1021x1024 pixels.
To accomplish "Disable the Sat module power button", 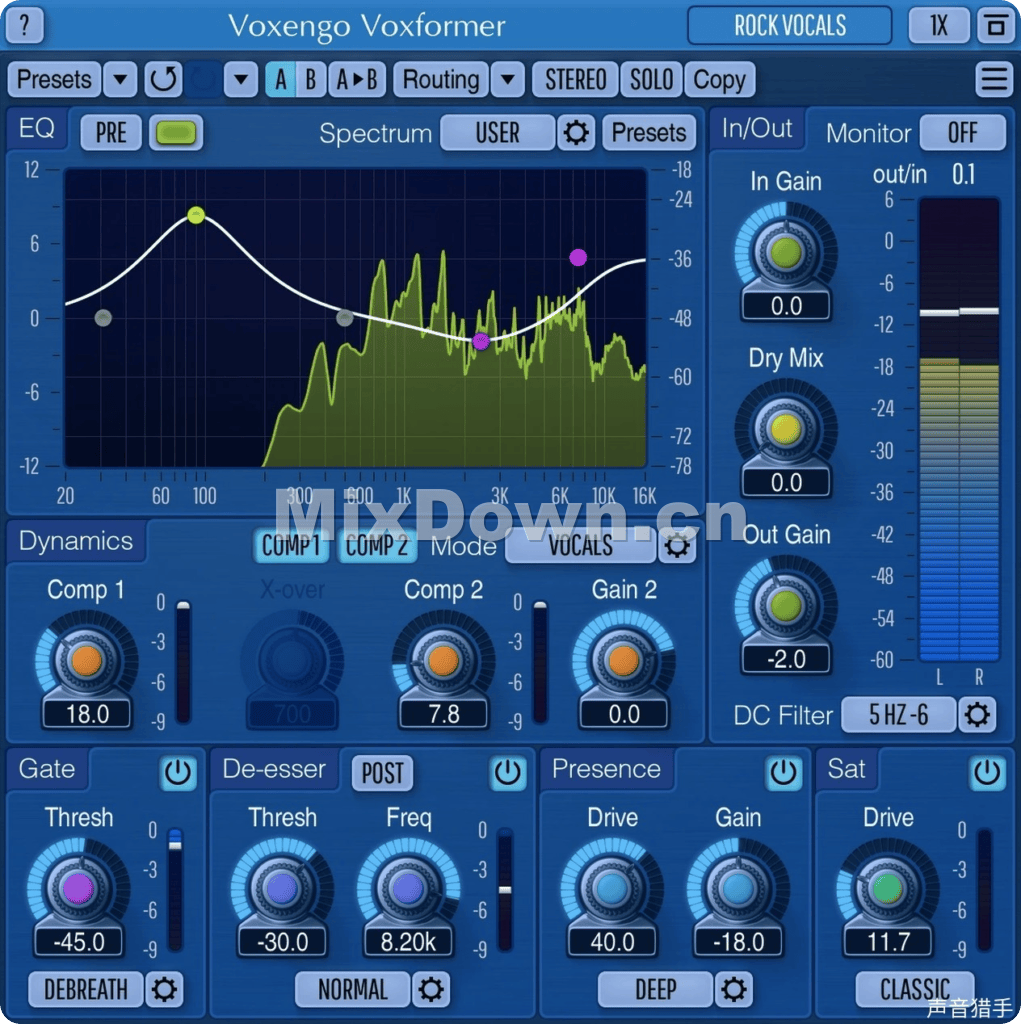I will [x=987, y=772].
